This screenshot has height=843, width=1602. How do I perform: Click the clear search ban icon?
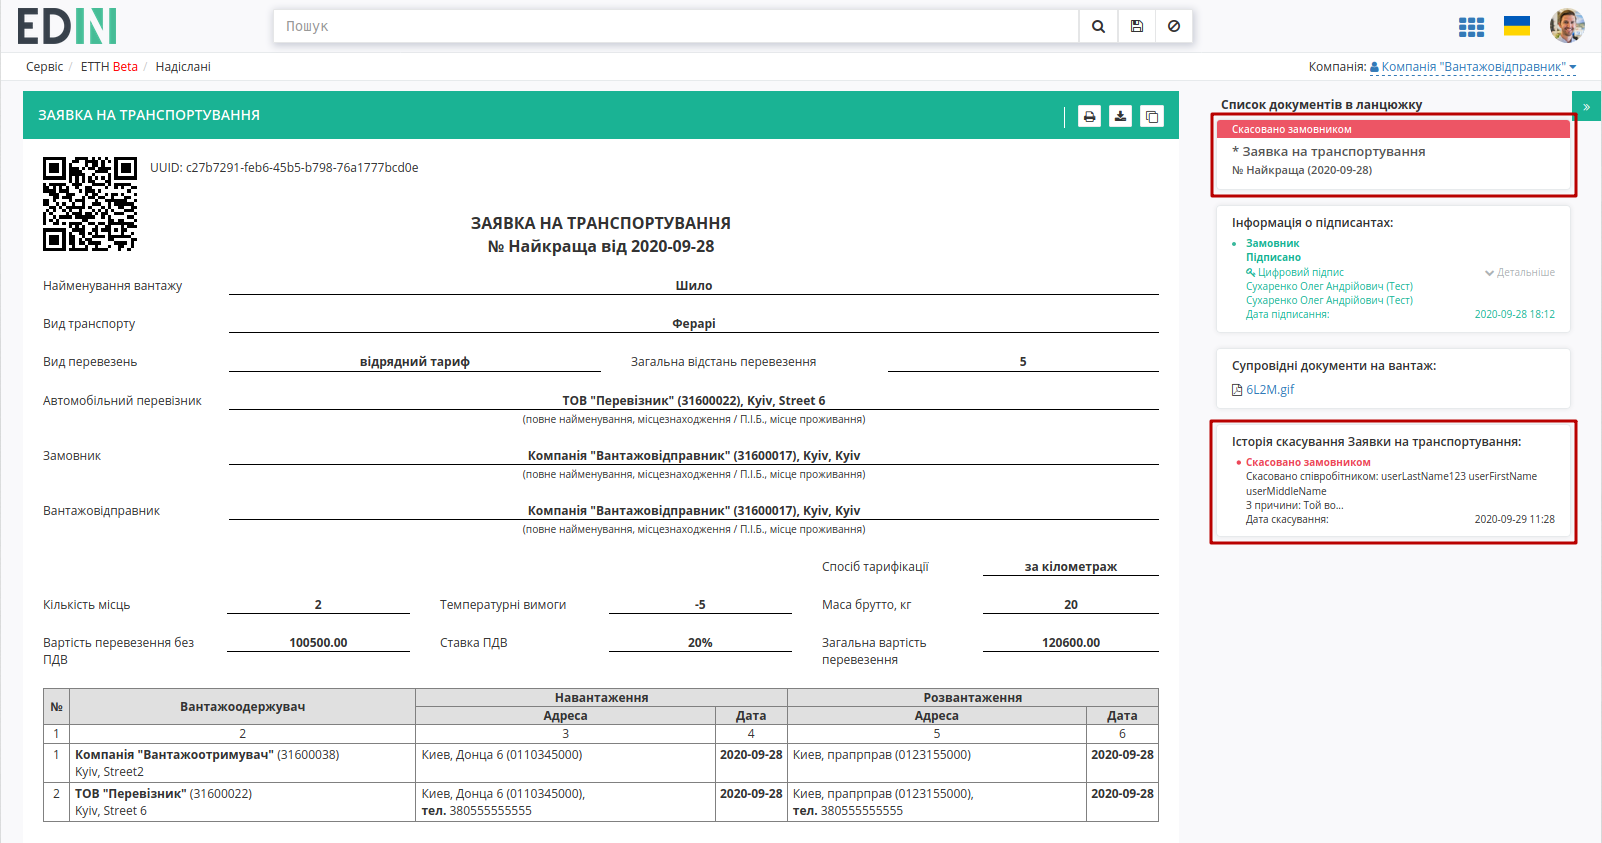(1174, 26)
